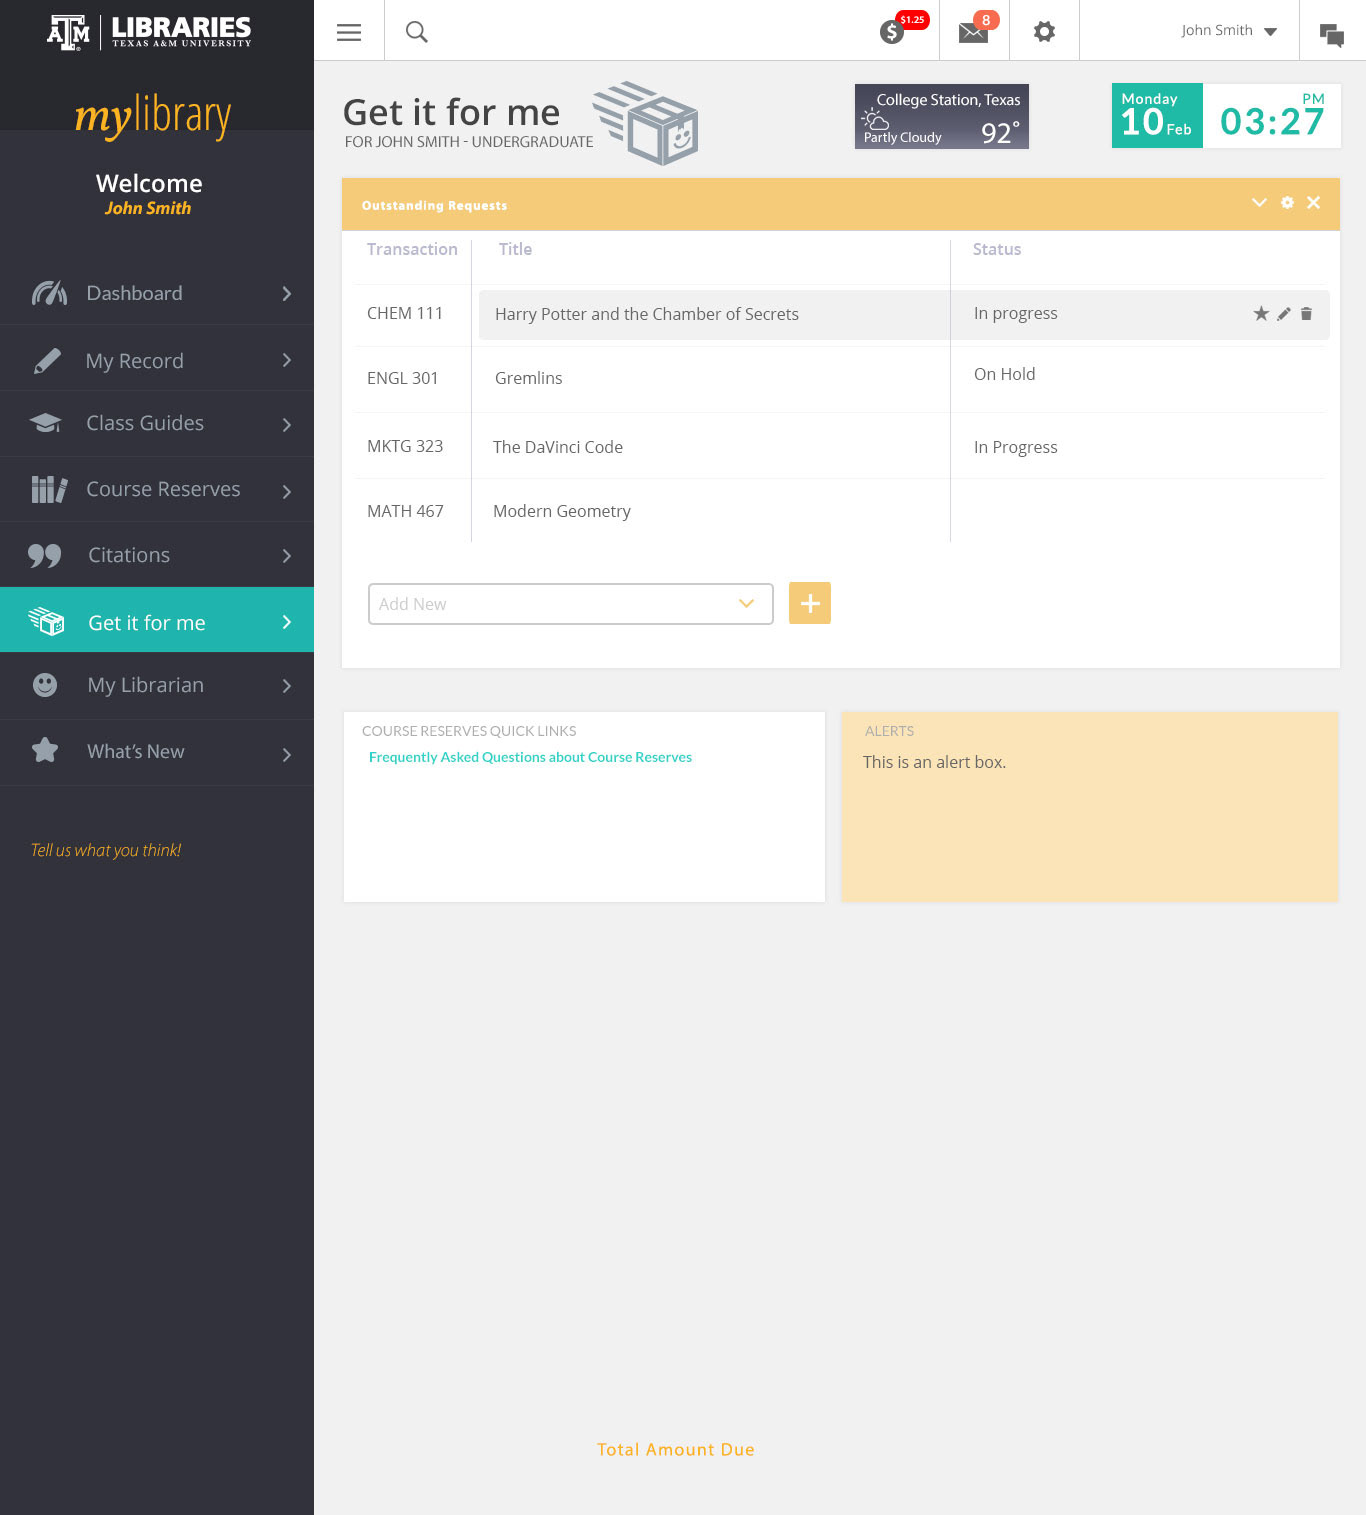Select the MATH 467 transaction cell
This screenshot has height=1515, width=1366.
[405, 511]
